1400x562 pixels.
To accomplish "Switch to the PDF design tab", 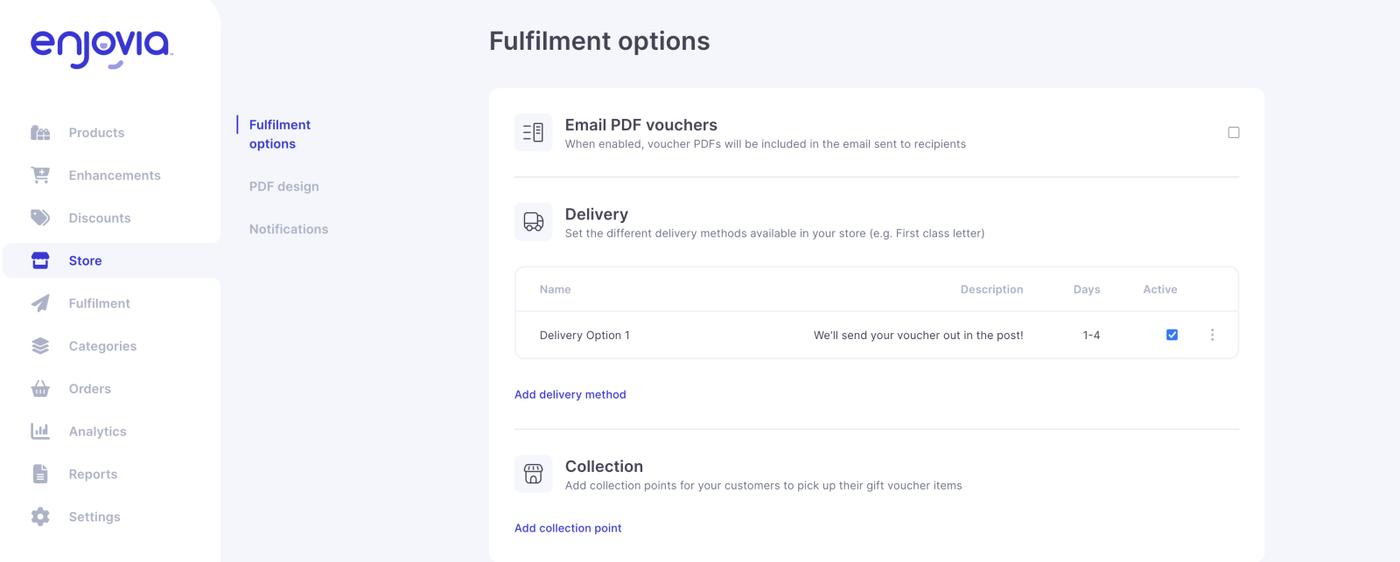I will 284,186.
